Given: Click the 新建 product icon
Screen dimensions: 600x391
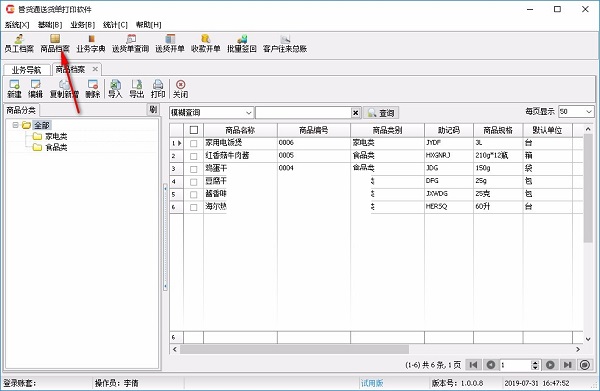Looking at the screenshot, I should [x=14, y=89].
